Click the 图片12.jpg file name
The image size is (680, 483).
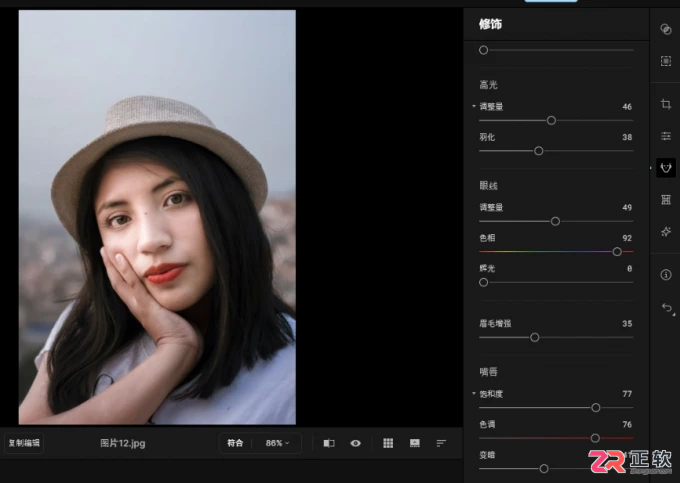(x=123, y=443)
